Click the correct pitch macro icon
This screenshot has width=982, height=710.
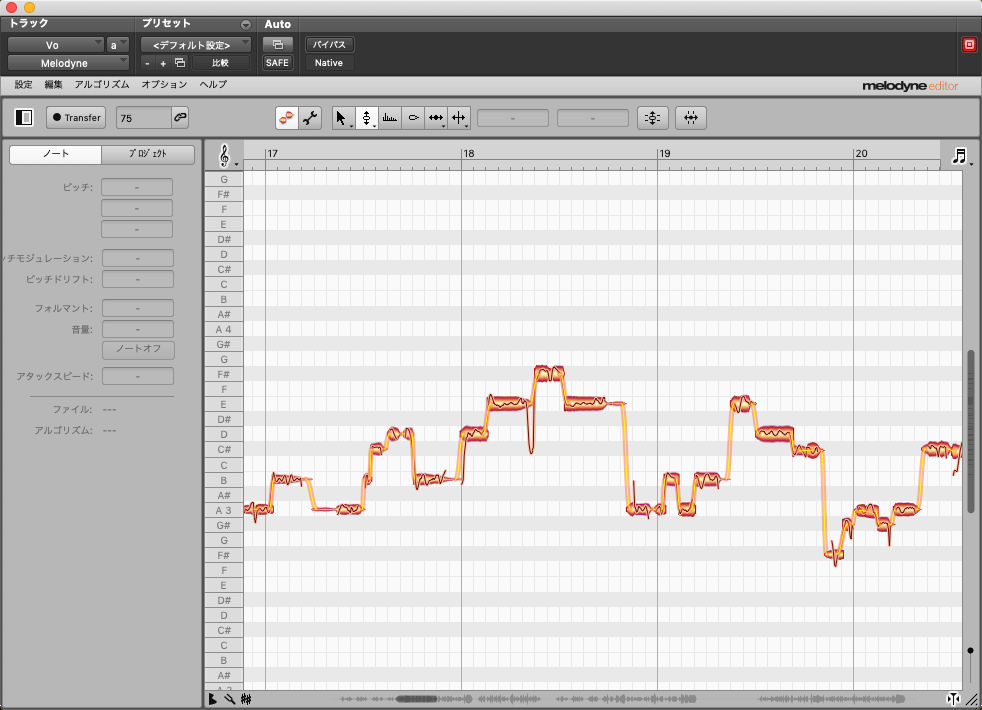click(652, 118)
